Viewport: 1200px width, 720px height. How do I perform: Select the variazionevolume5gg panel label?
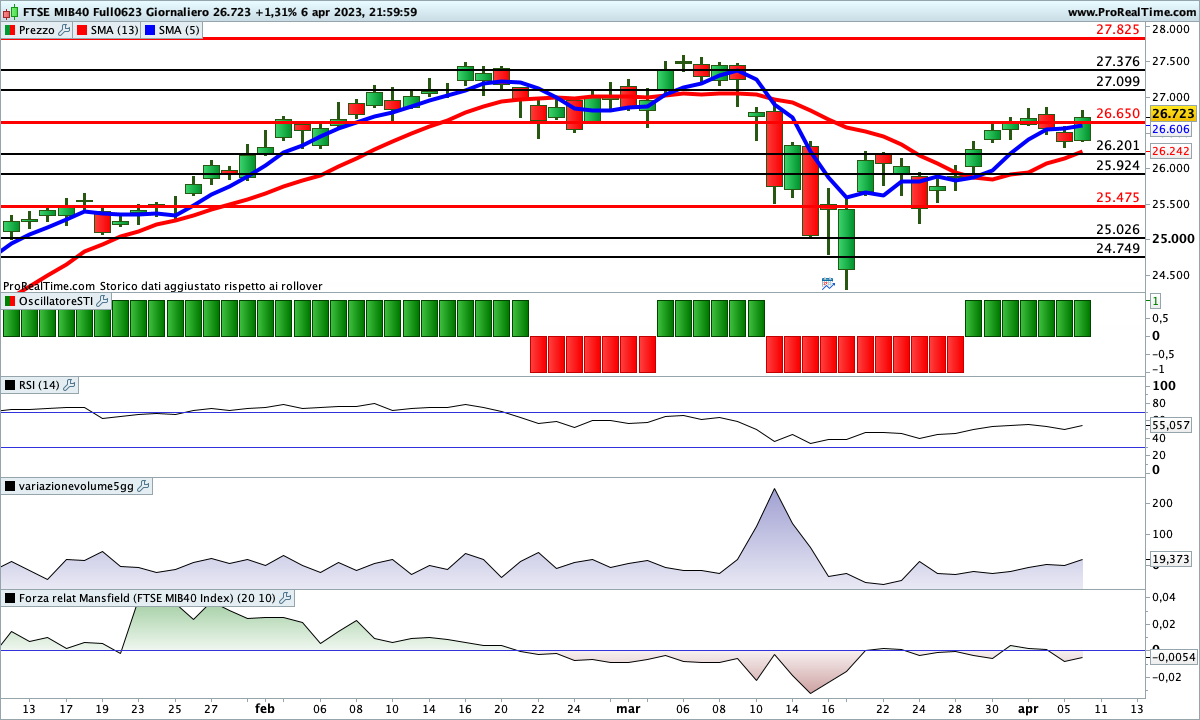(76, 486)
